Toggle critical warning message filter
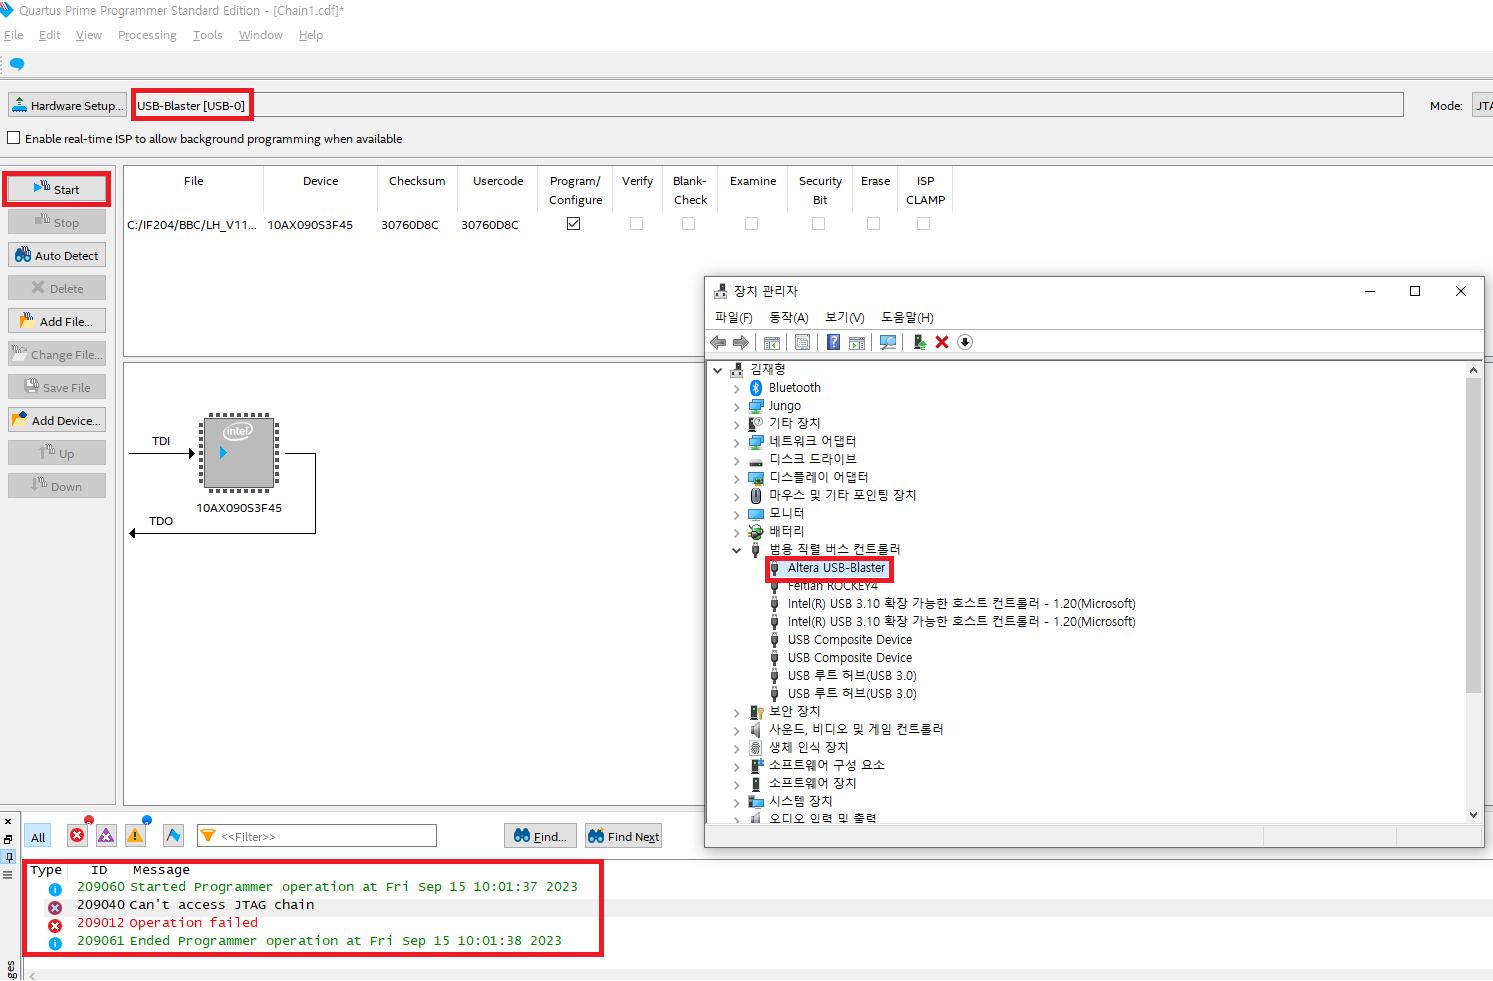Screen dimensions: 1493x981 tap(106, 836)
